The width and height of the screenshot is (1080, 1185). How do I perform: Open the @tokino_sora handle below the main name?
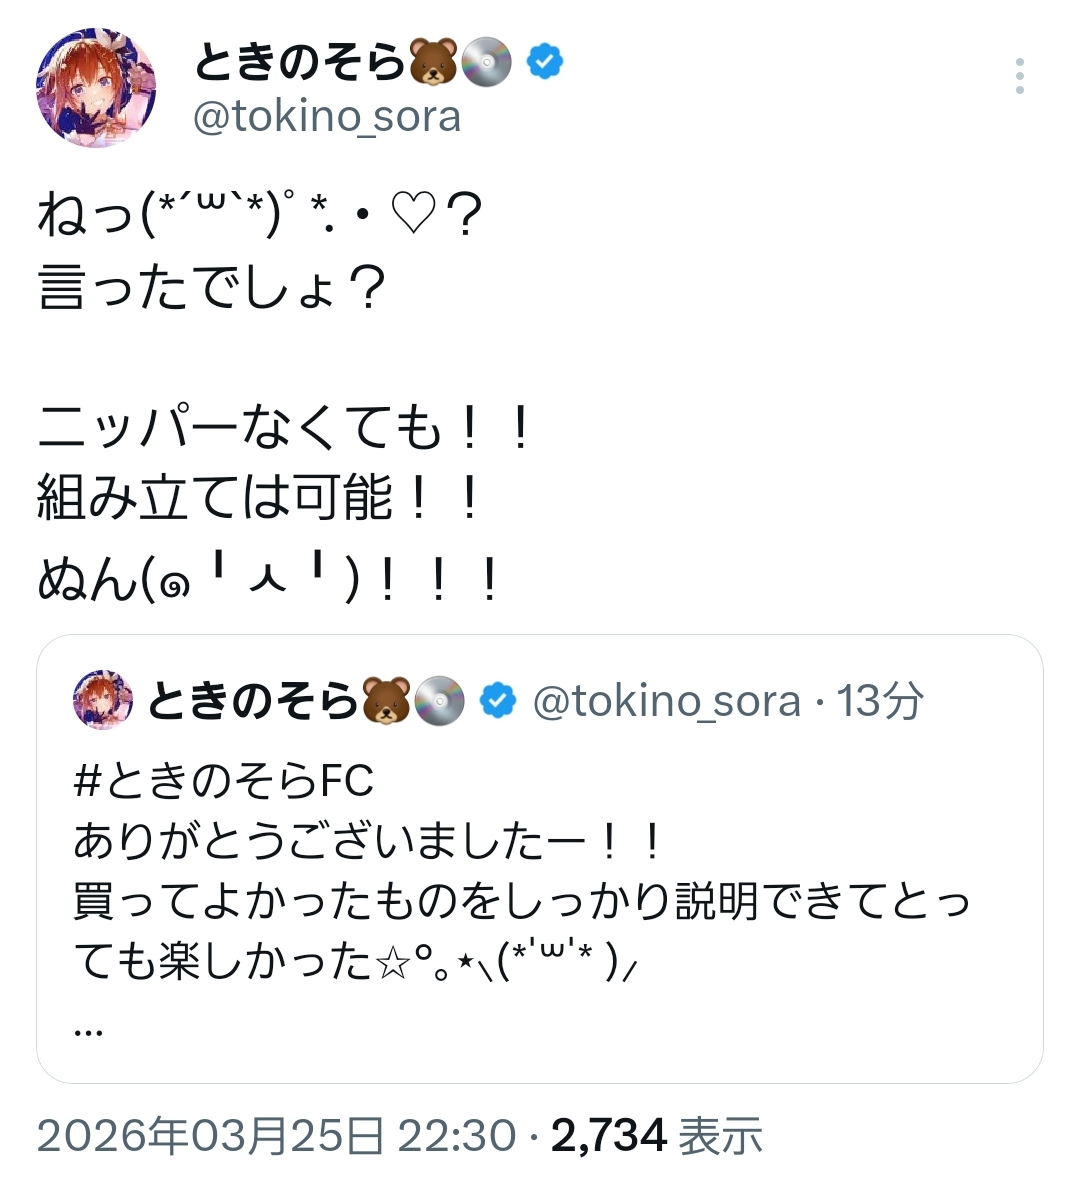pyautogui.click(x=327, y=117)
